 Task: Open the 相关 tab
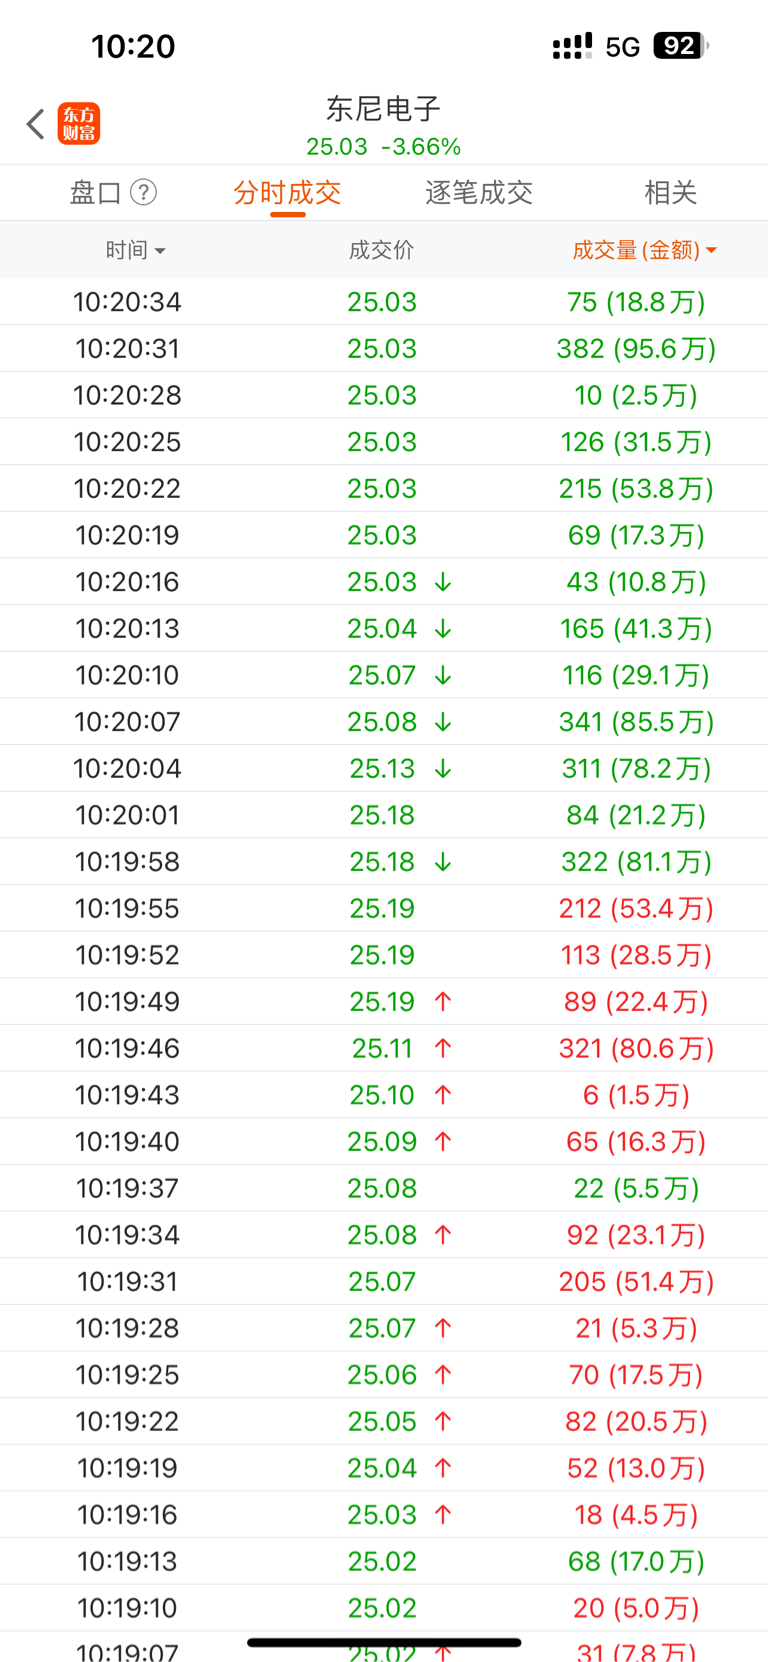tap(670, 192)
